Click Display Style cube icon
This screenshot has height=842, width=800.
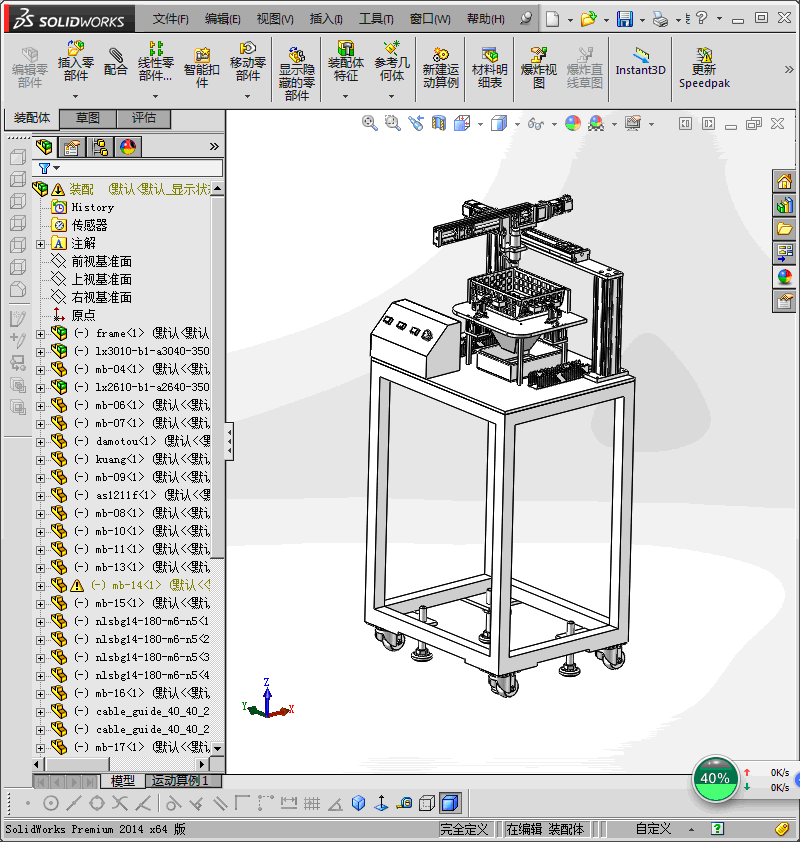(499, 124)
